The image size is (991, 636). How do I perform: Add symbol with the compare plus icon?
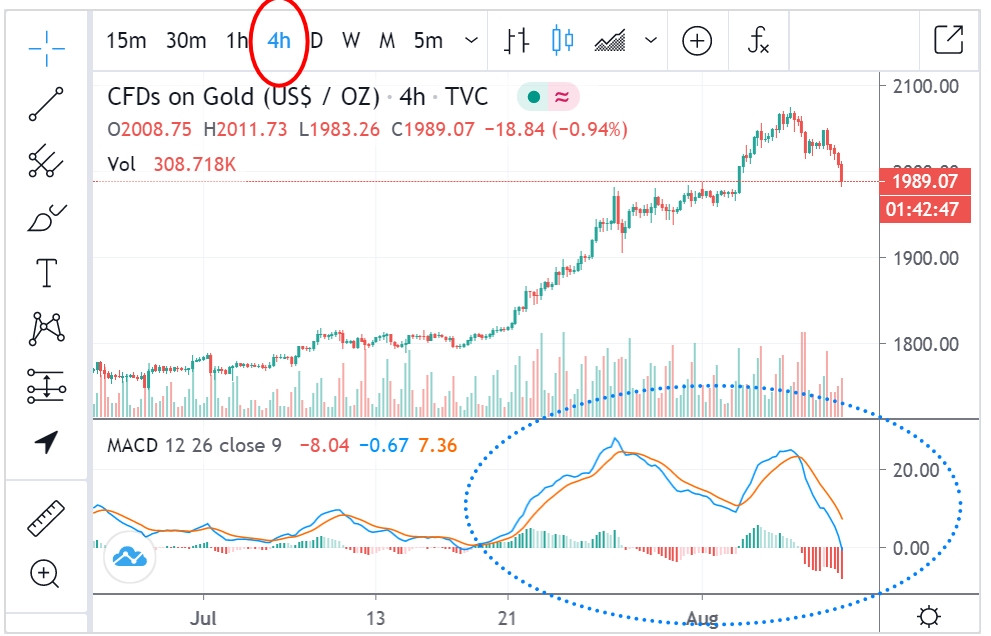coord(697,41)
